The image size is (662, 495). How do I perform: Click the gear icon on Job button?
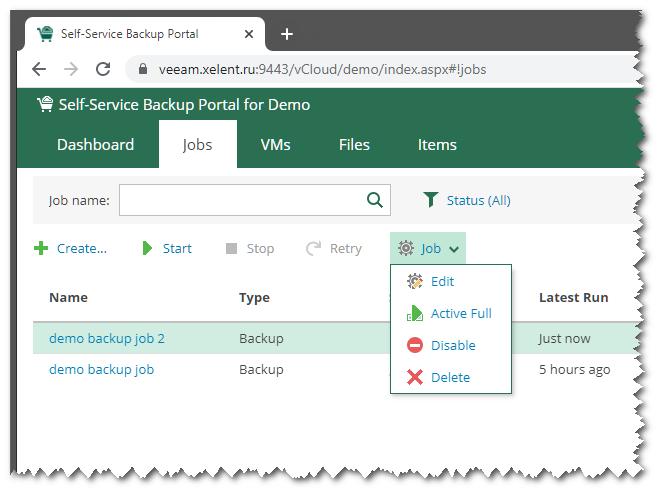click(x=406, y=248)
